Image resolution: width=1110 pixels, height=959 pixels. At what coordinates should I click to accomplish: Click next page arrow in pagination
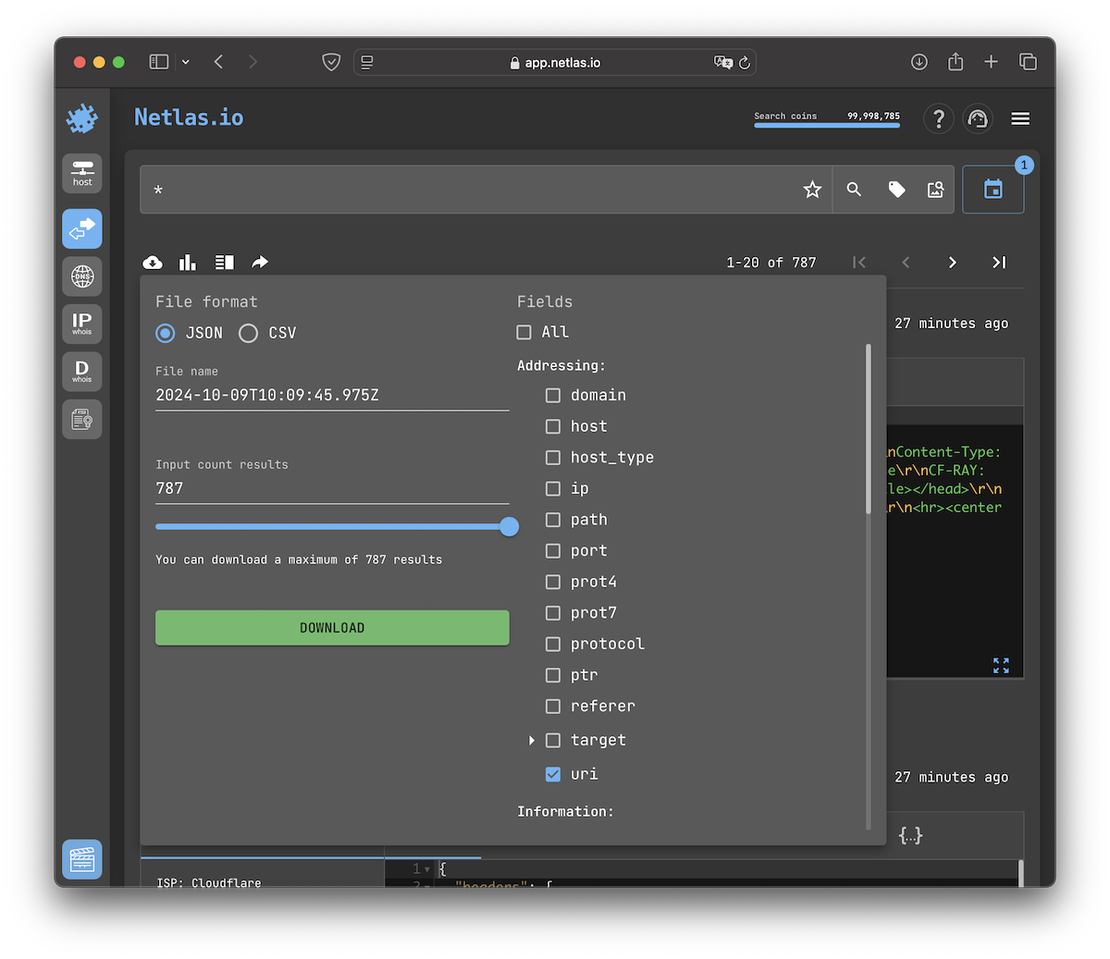tap(952, 262)
